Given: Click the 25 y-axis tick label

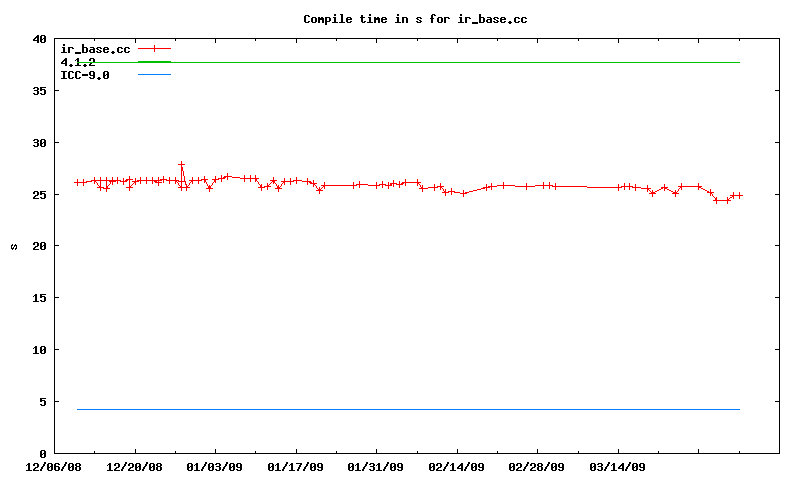Looking at the screenshot, I should (x=39, y=195).
